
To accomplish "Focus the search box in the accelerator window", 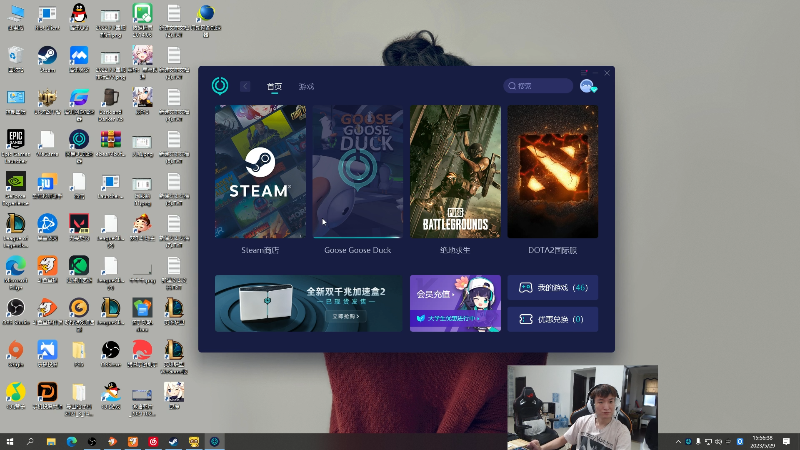I will tap(538, 86).
